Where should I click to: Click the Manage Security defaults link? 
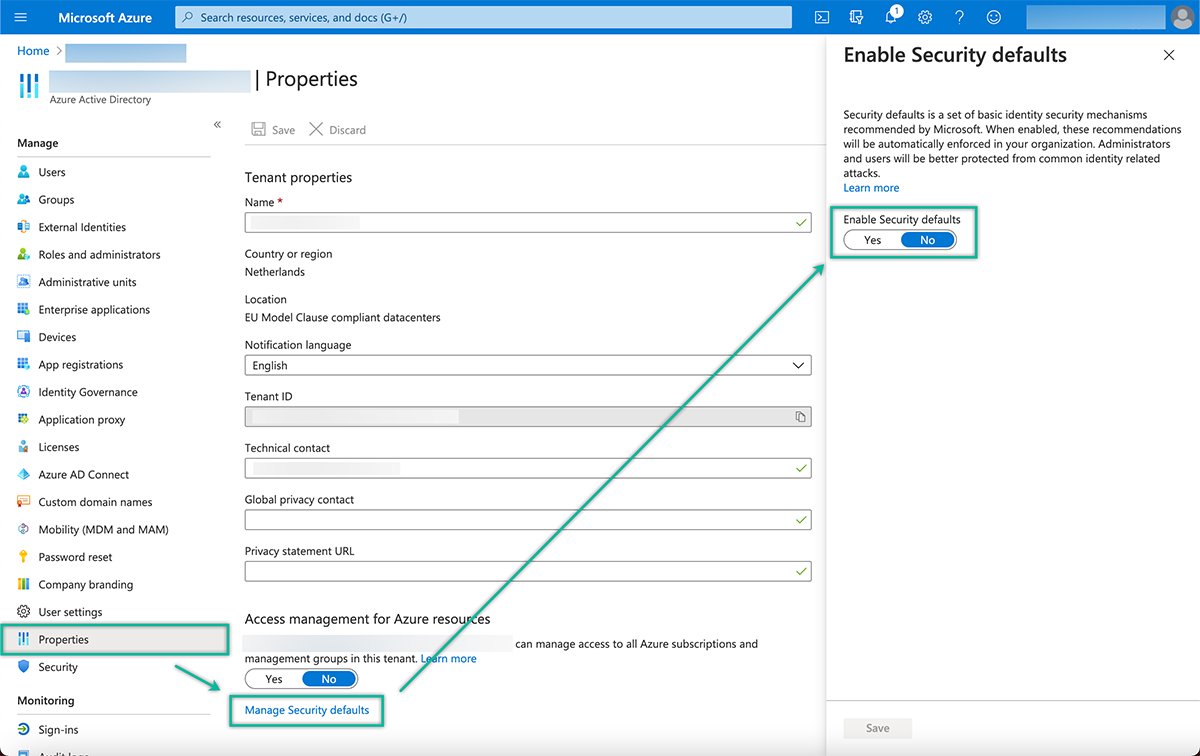[306, 710]
